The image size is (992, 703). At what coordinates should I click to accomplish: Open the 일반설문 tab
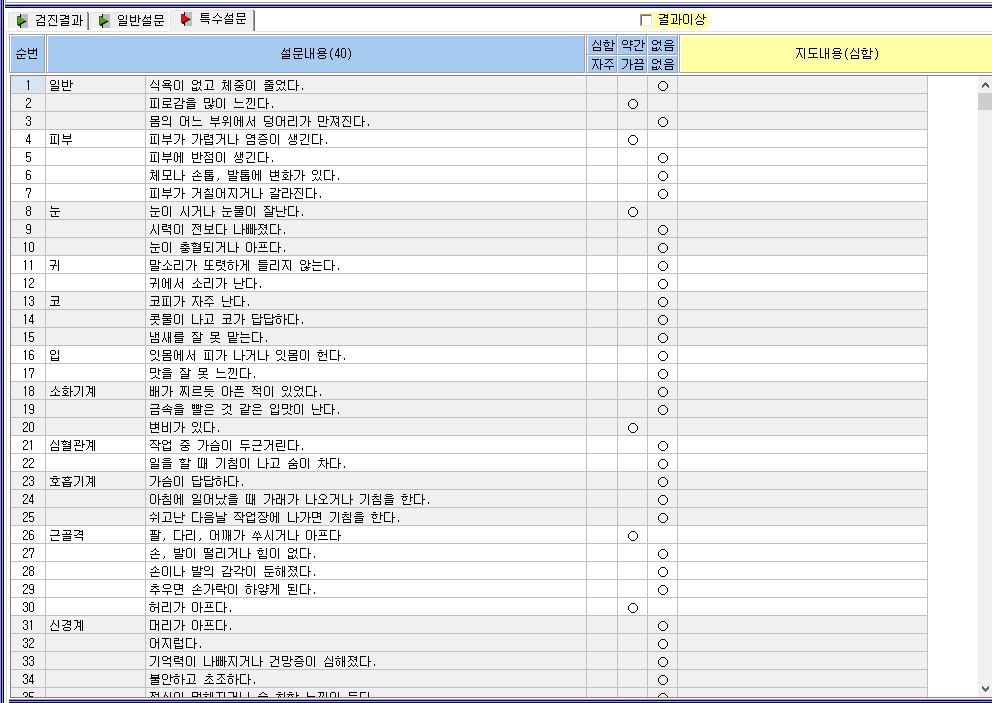click(x=131, y=21)
